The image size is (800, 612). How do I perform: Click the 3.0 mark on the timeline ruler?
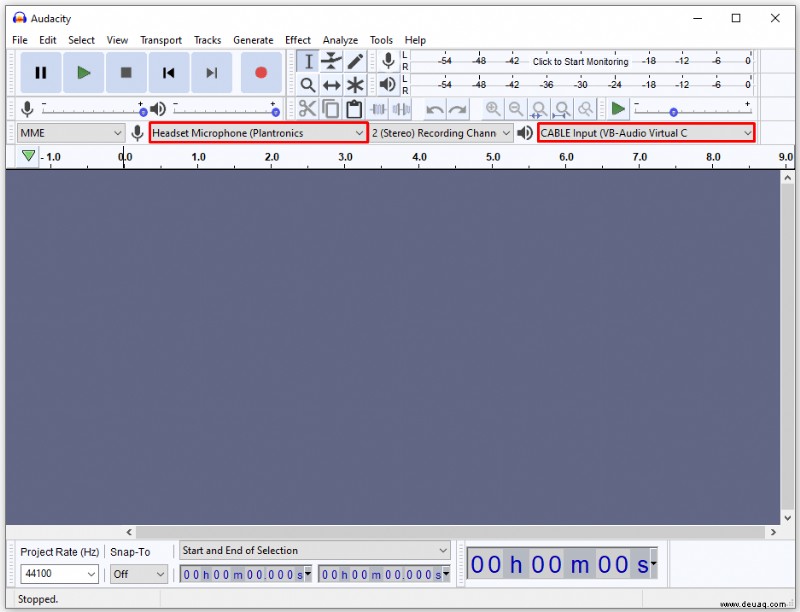pos(345,157)
